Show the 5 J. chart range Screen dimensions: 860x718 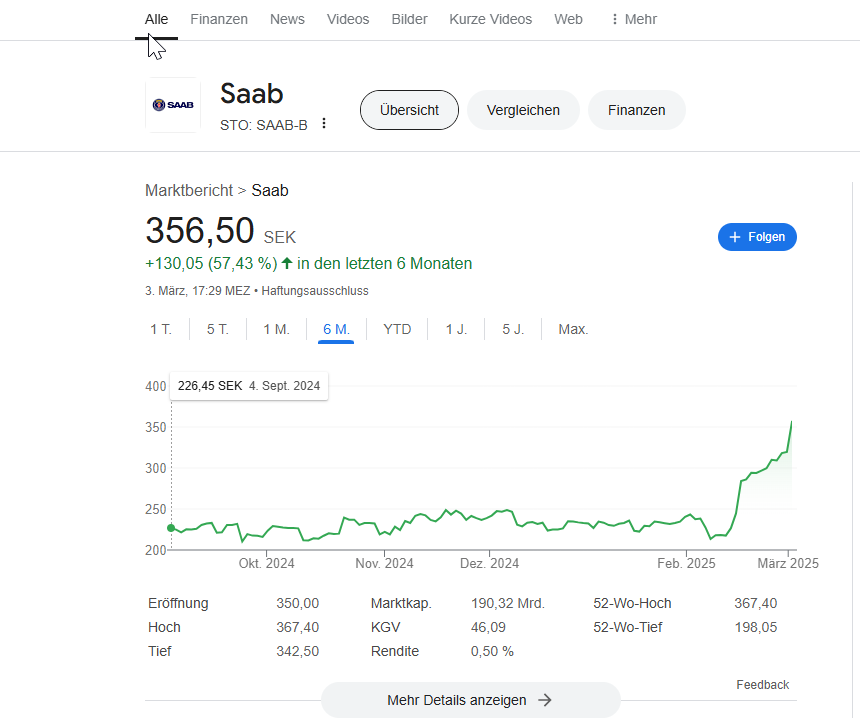click(513, 329)
